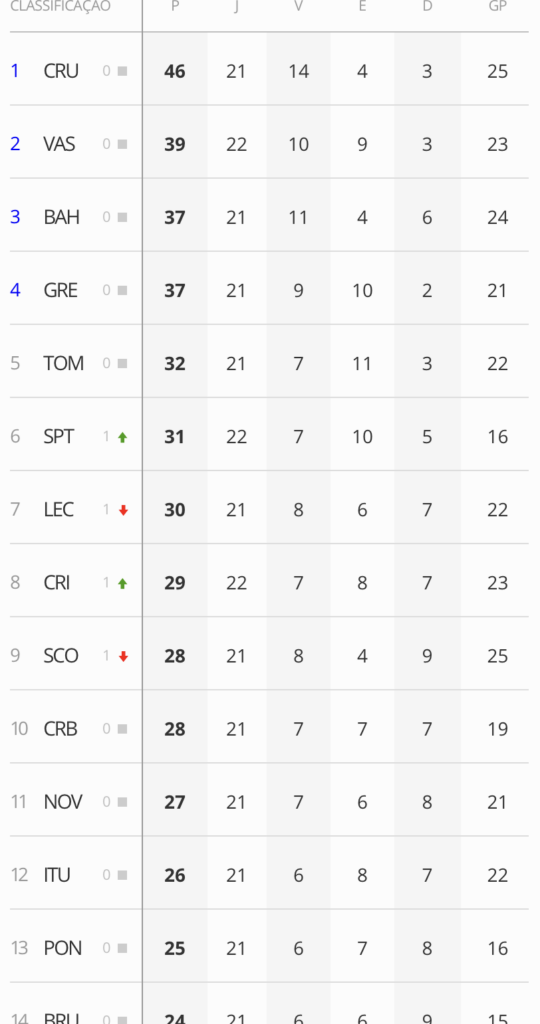Click the V wins column header
This screenshot has height=1024, width=540.
(x=298, y=7)
